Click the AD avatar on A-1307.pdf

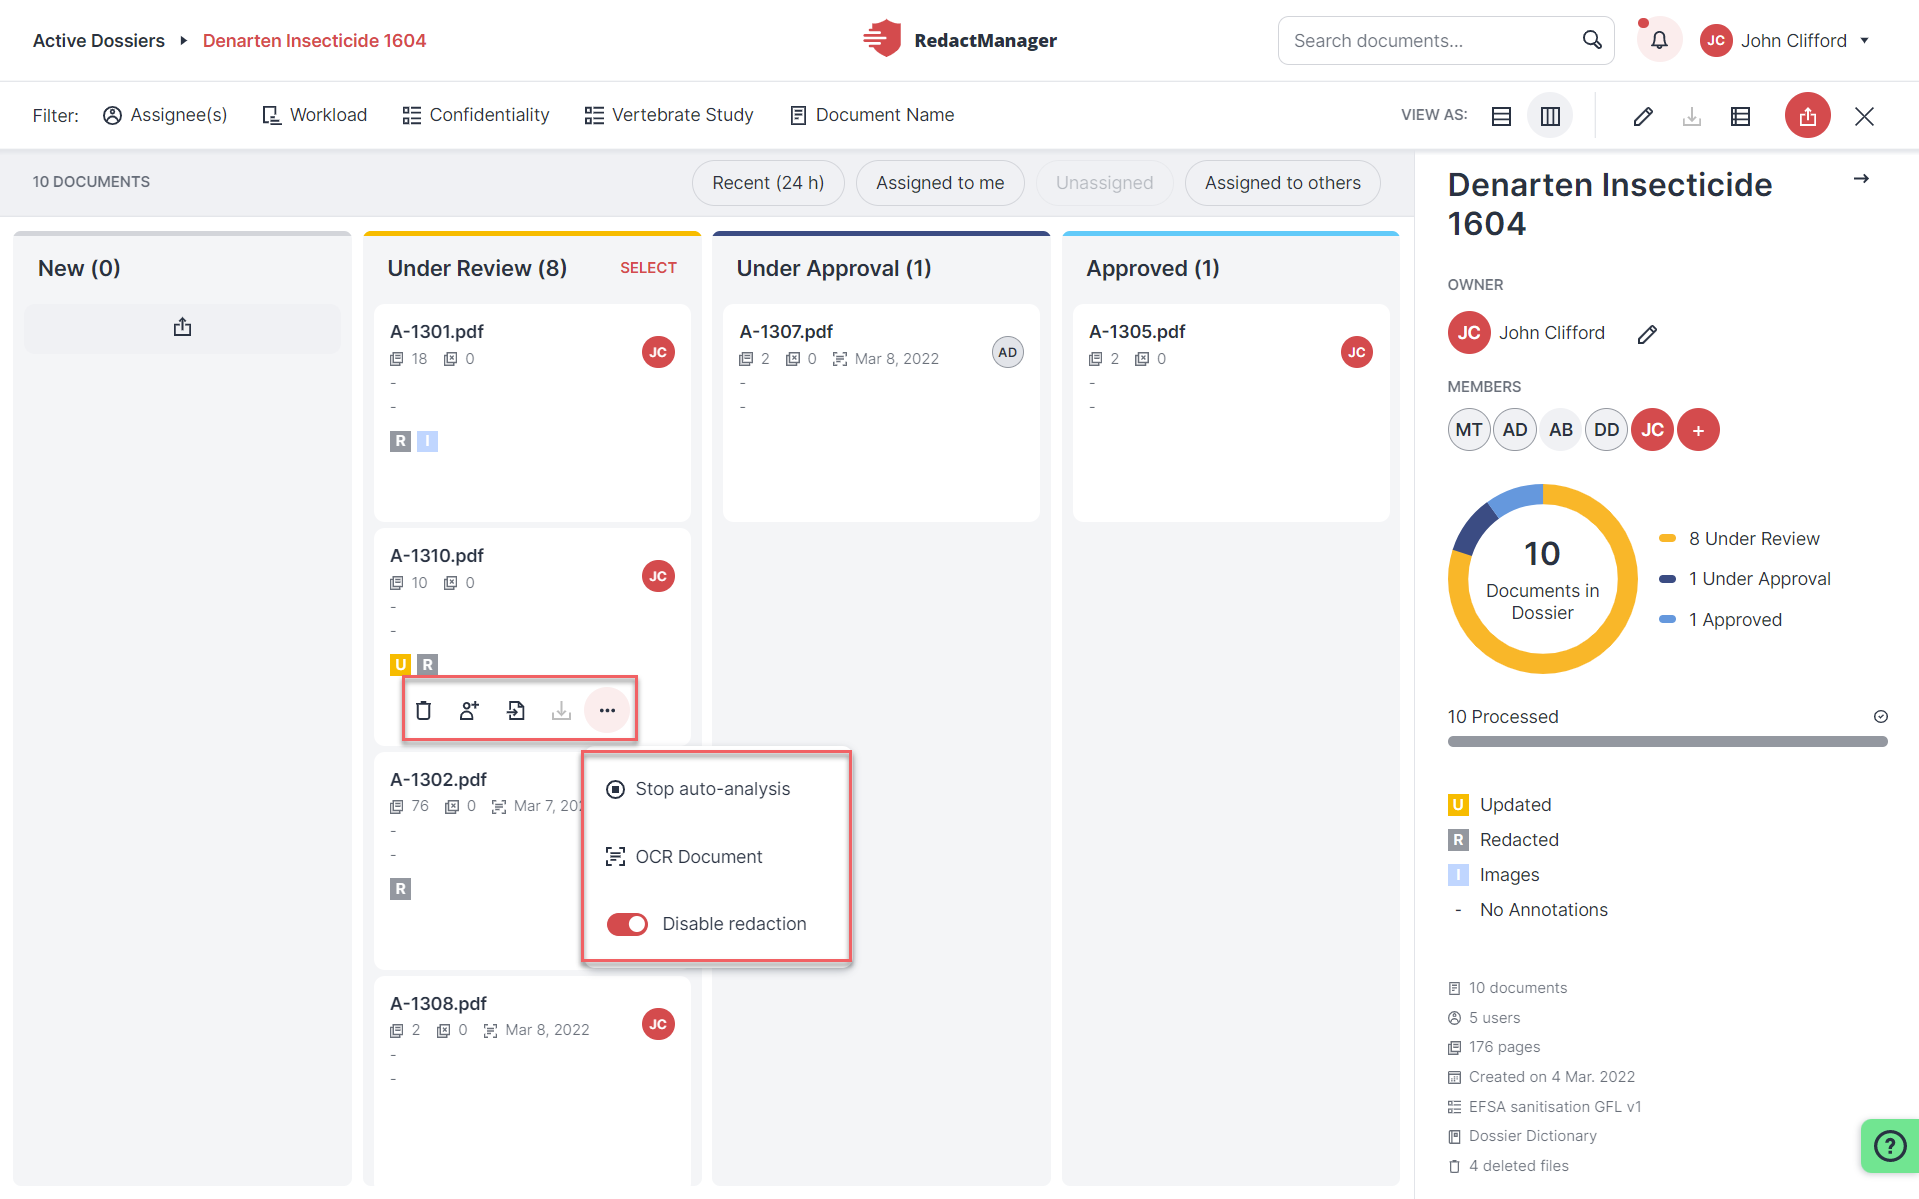click(1008, 352)
